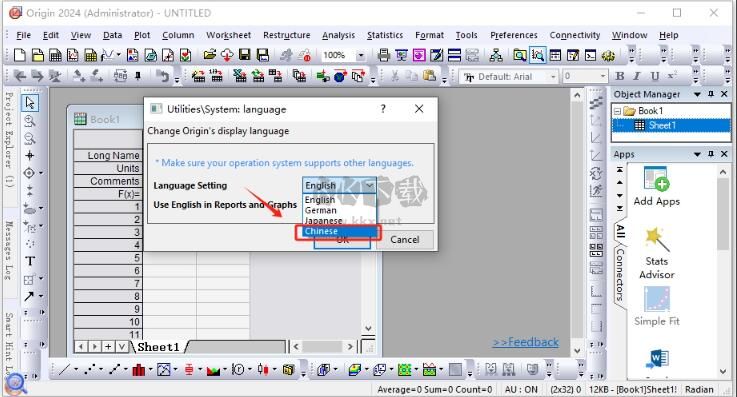Click the Paste toolbar icon
Screen dimensions: 737x397
tap(429, 76)
